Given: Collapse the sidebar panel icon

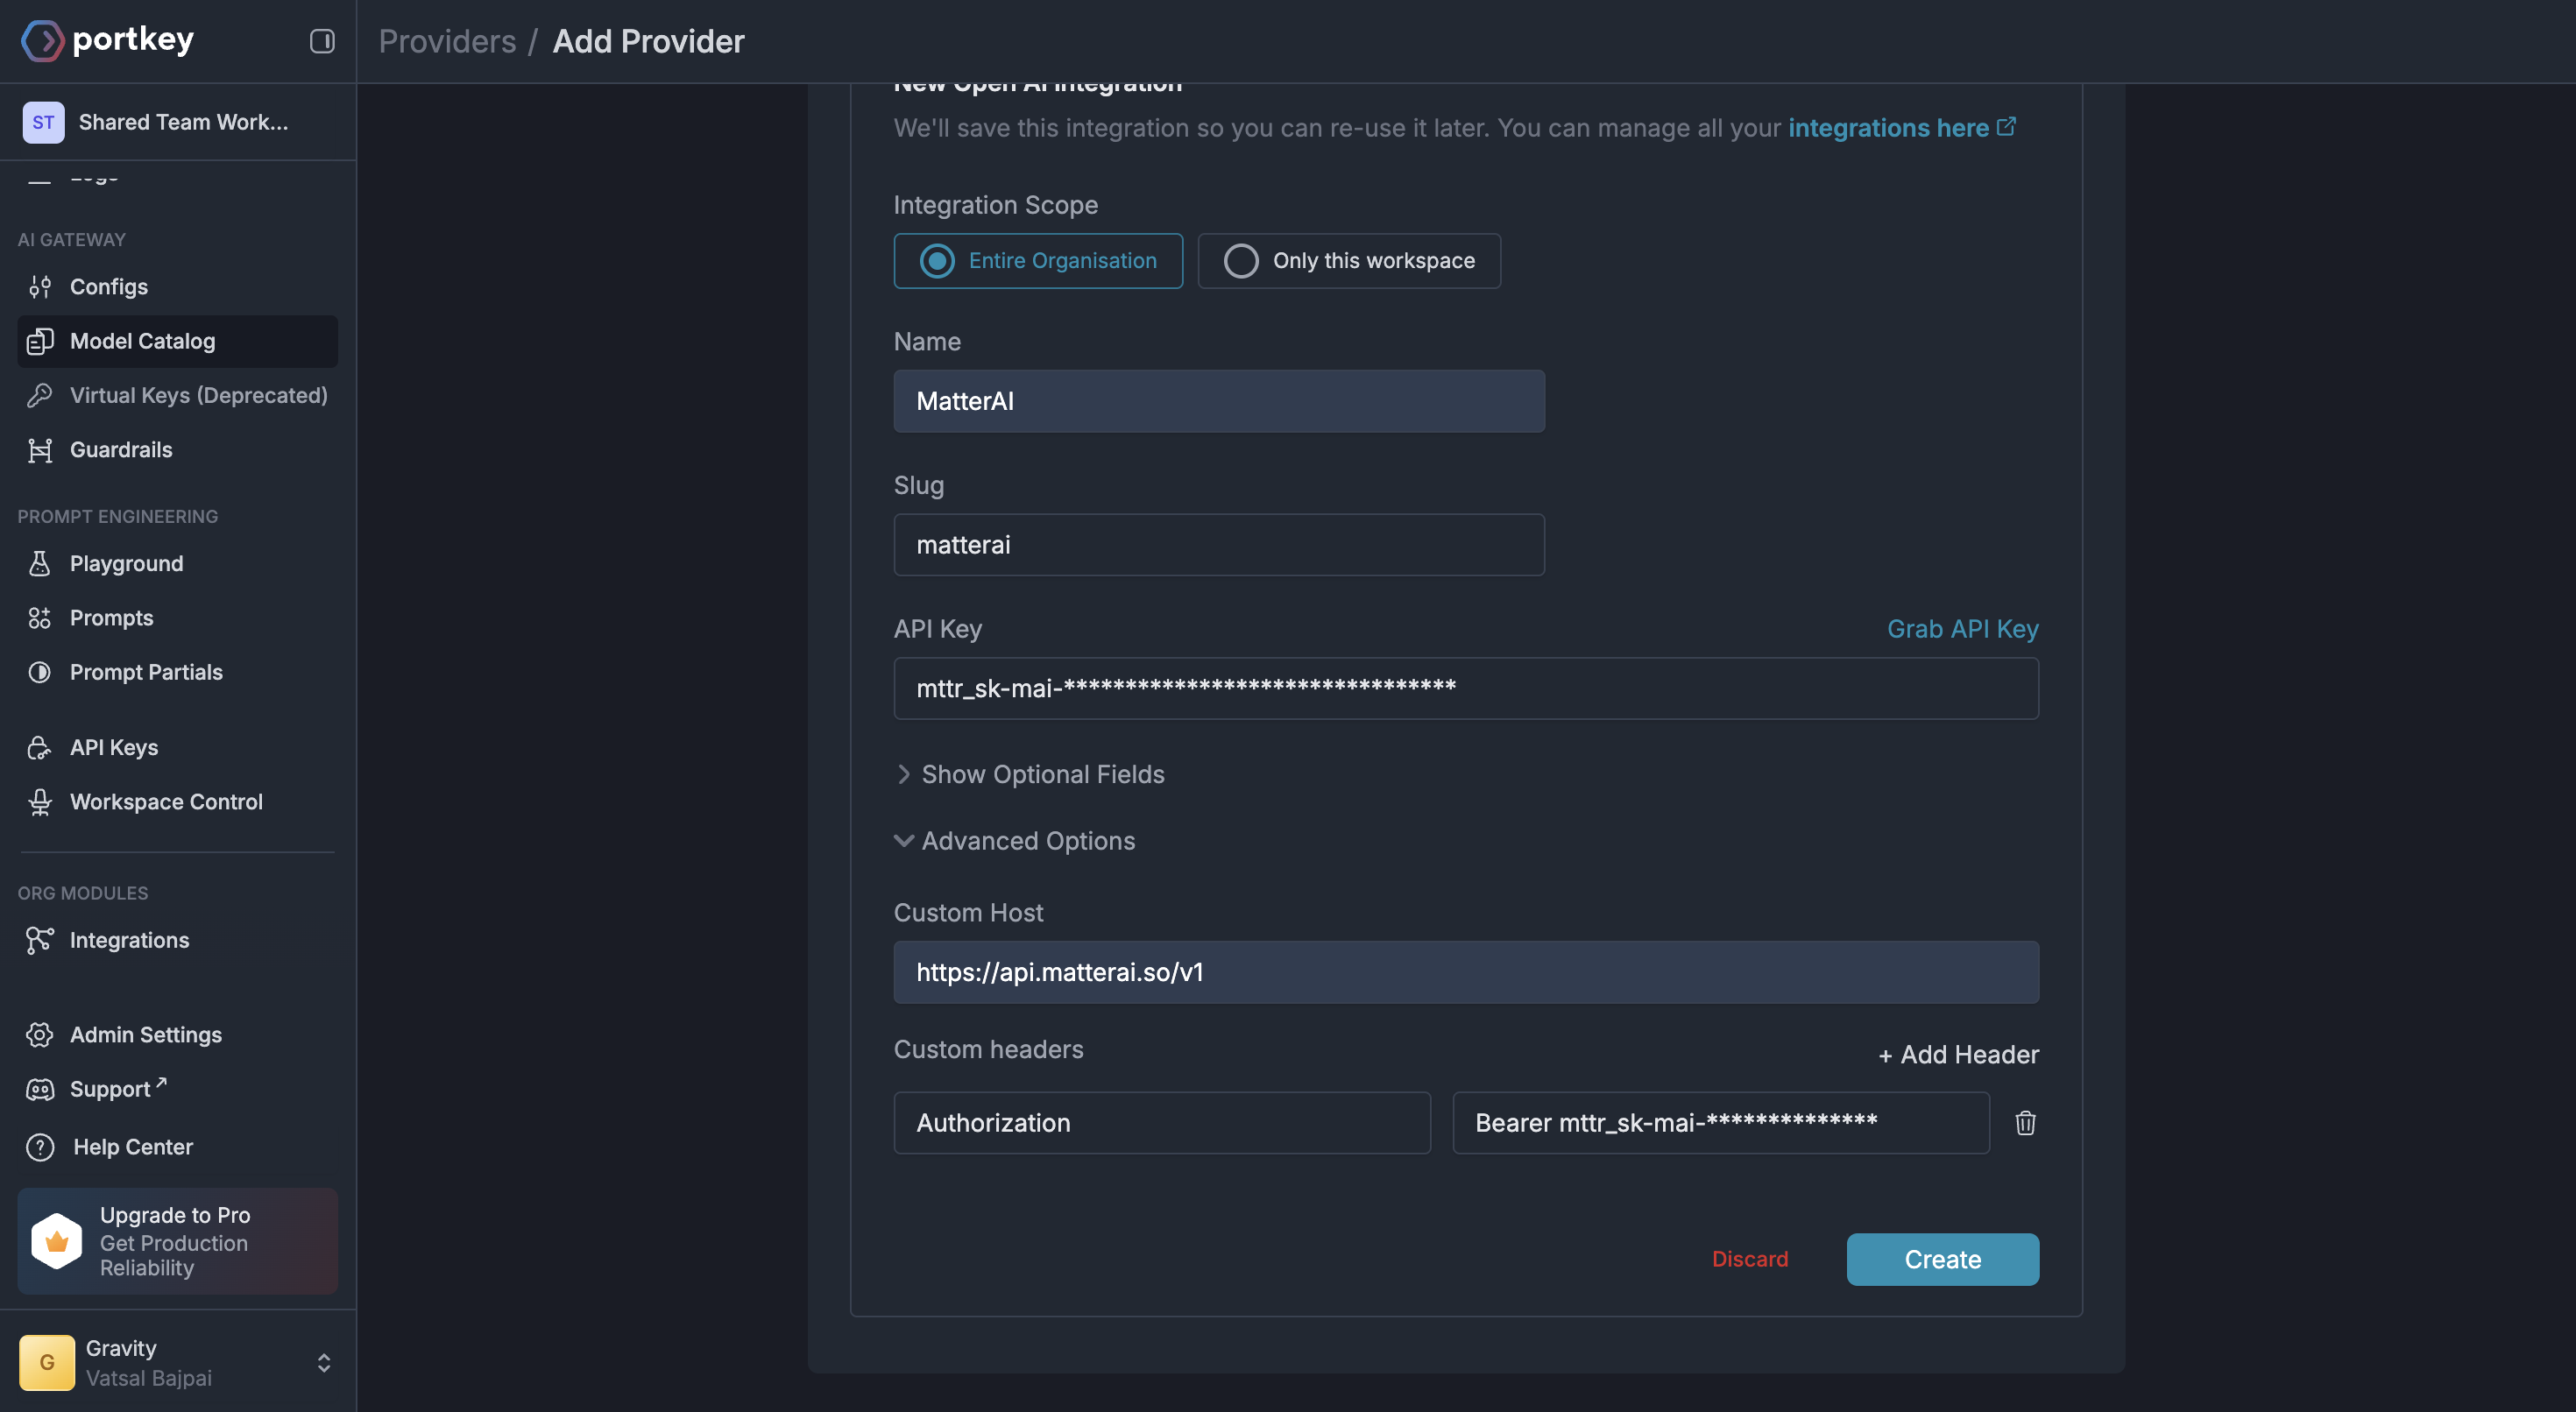Looking at the screenshot, I should pos(321,41).
